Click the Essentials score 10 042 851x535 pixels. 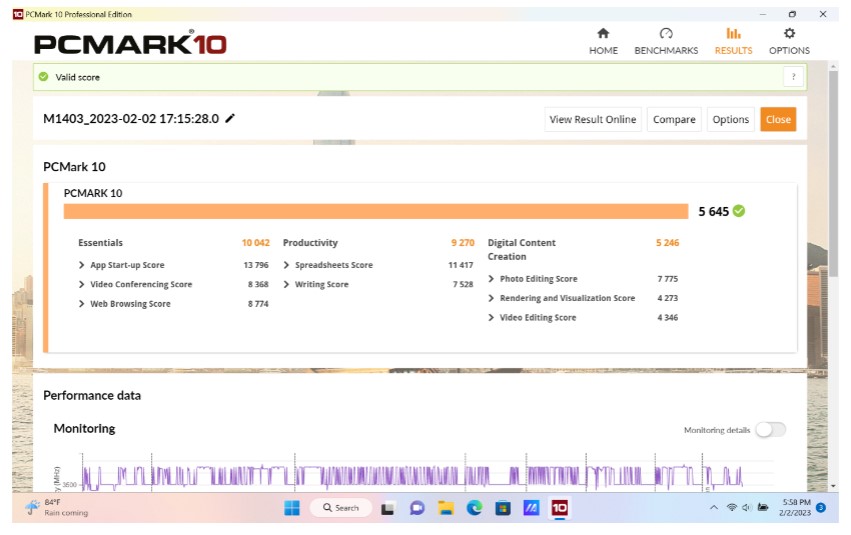pos(255,243)
